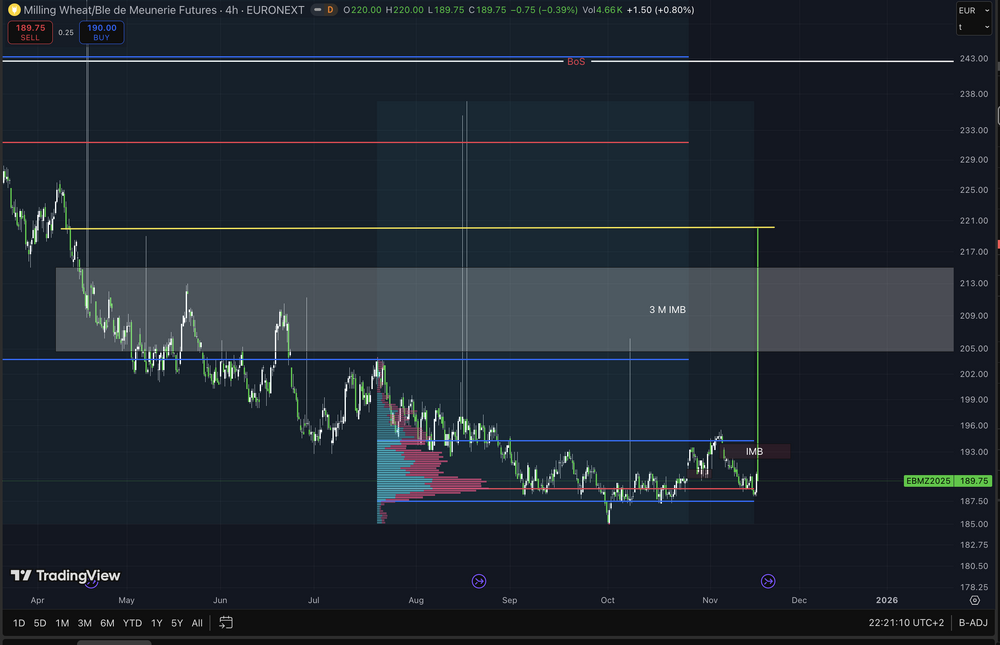
Task: Click the 221.00 price axis label
Action: (x=974, y=221)
